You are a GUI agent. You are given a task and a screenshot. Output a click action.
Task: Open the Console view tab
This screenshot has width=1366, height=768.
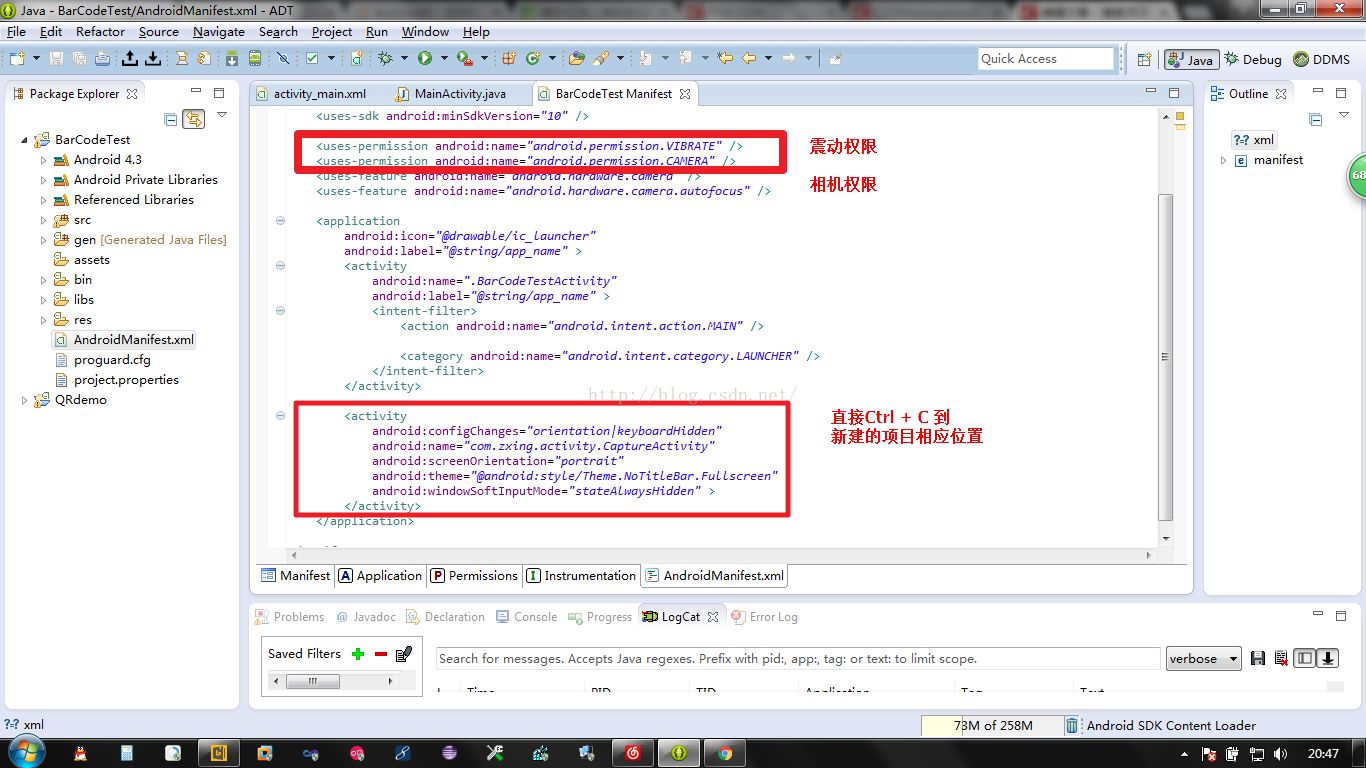tap(527, 617)
